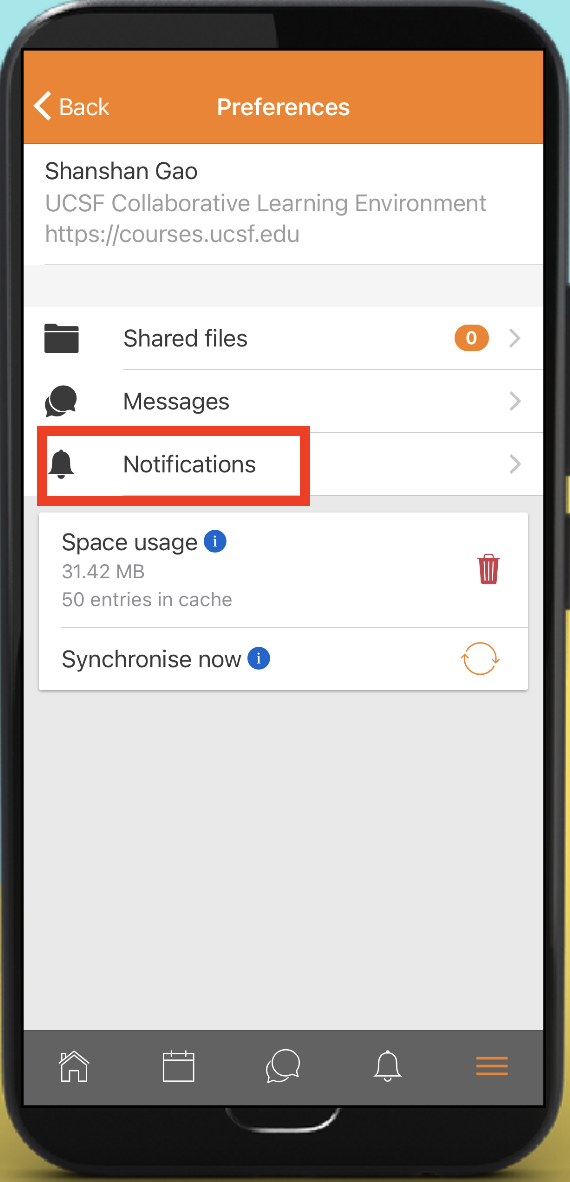Go Back from Preferences
This screenshot has width=570, height=1182.
click(72, 106)
